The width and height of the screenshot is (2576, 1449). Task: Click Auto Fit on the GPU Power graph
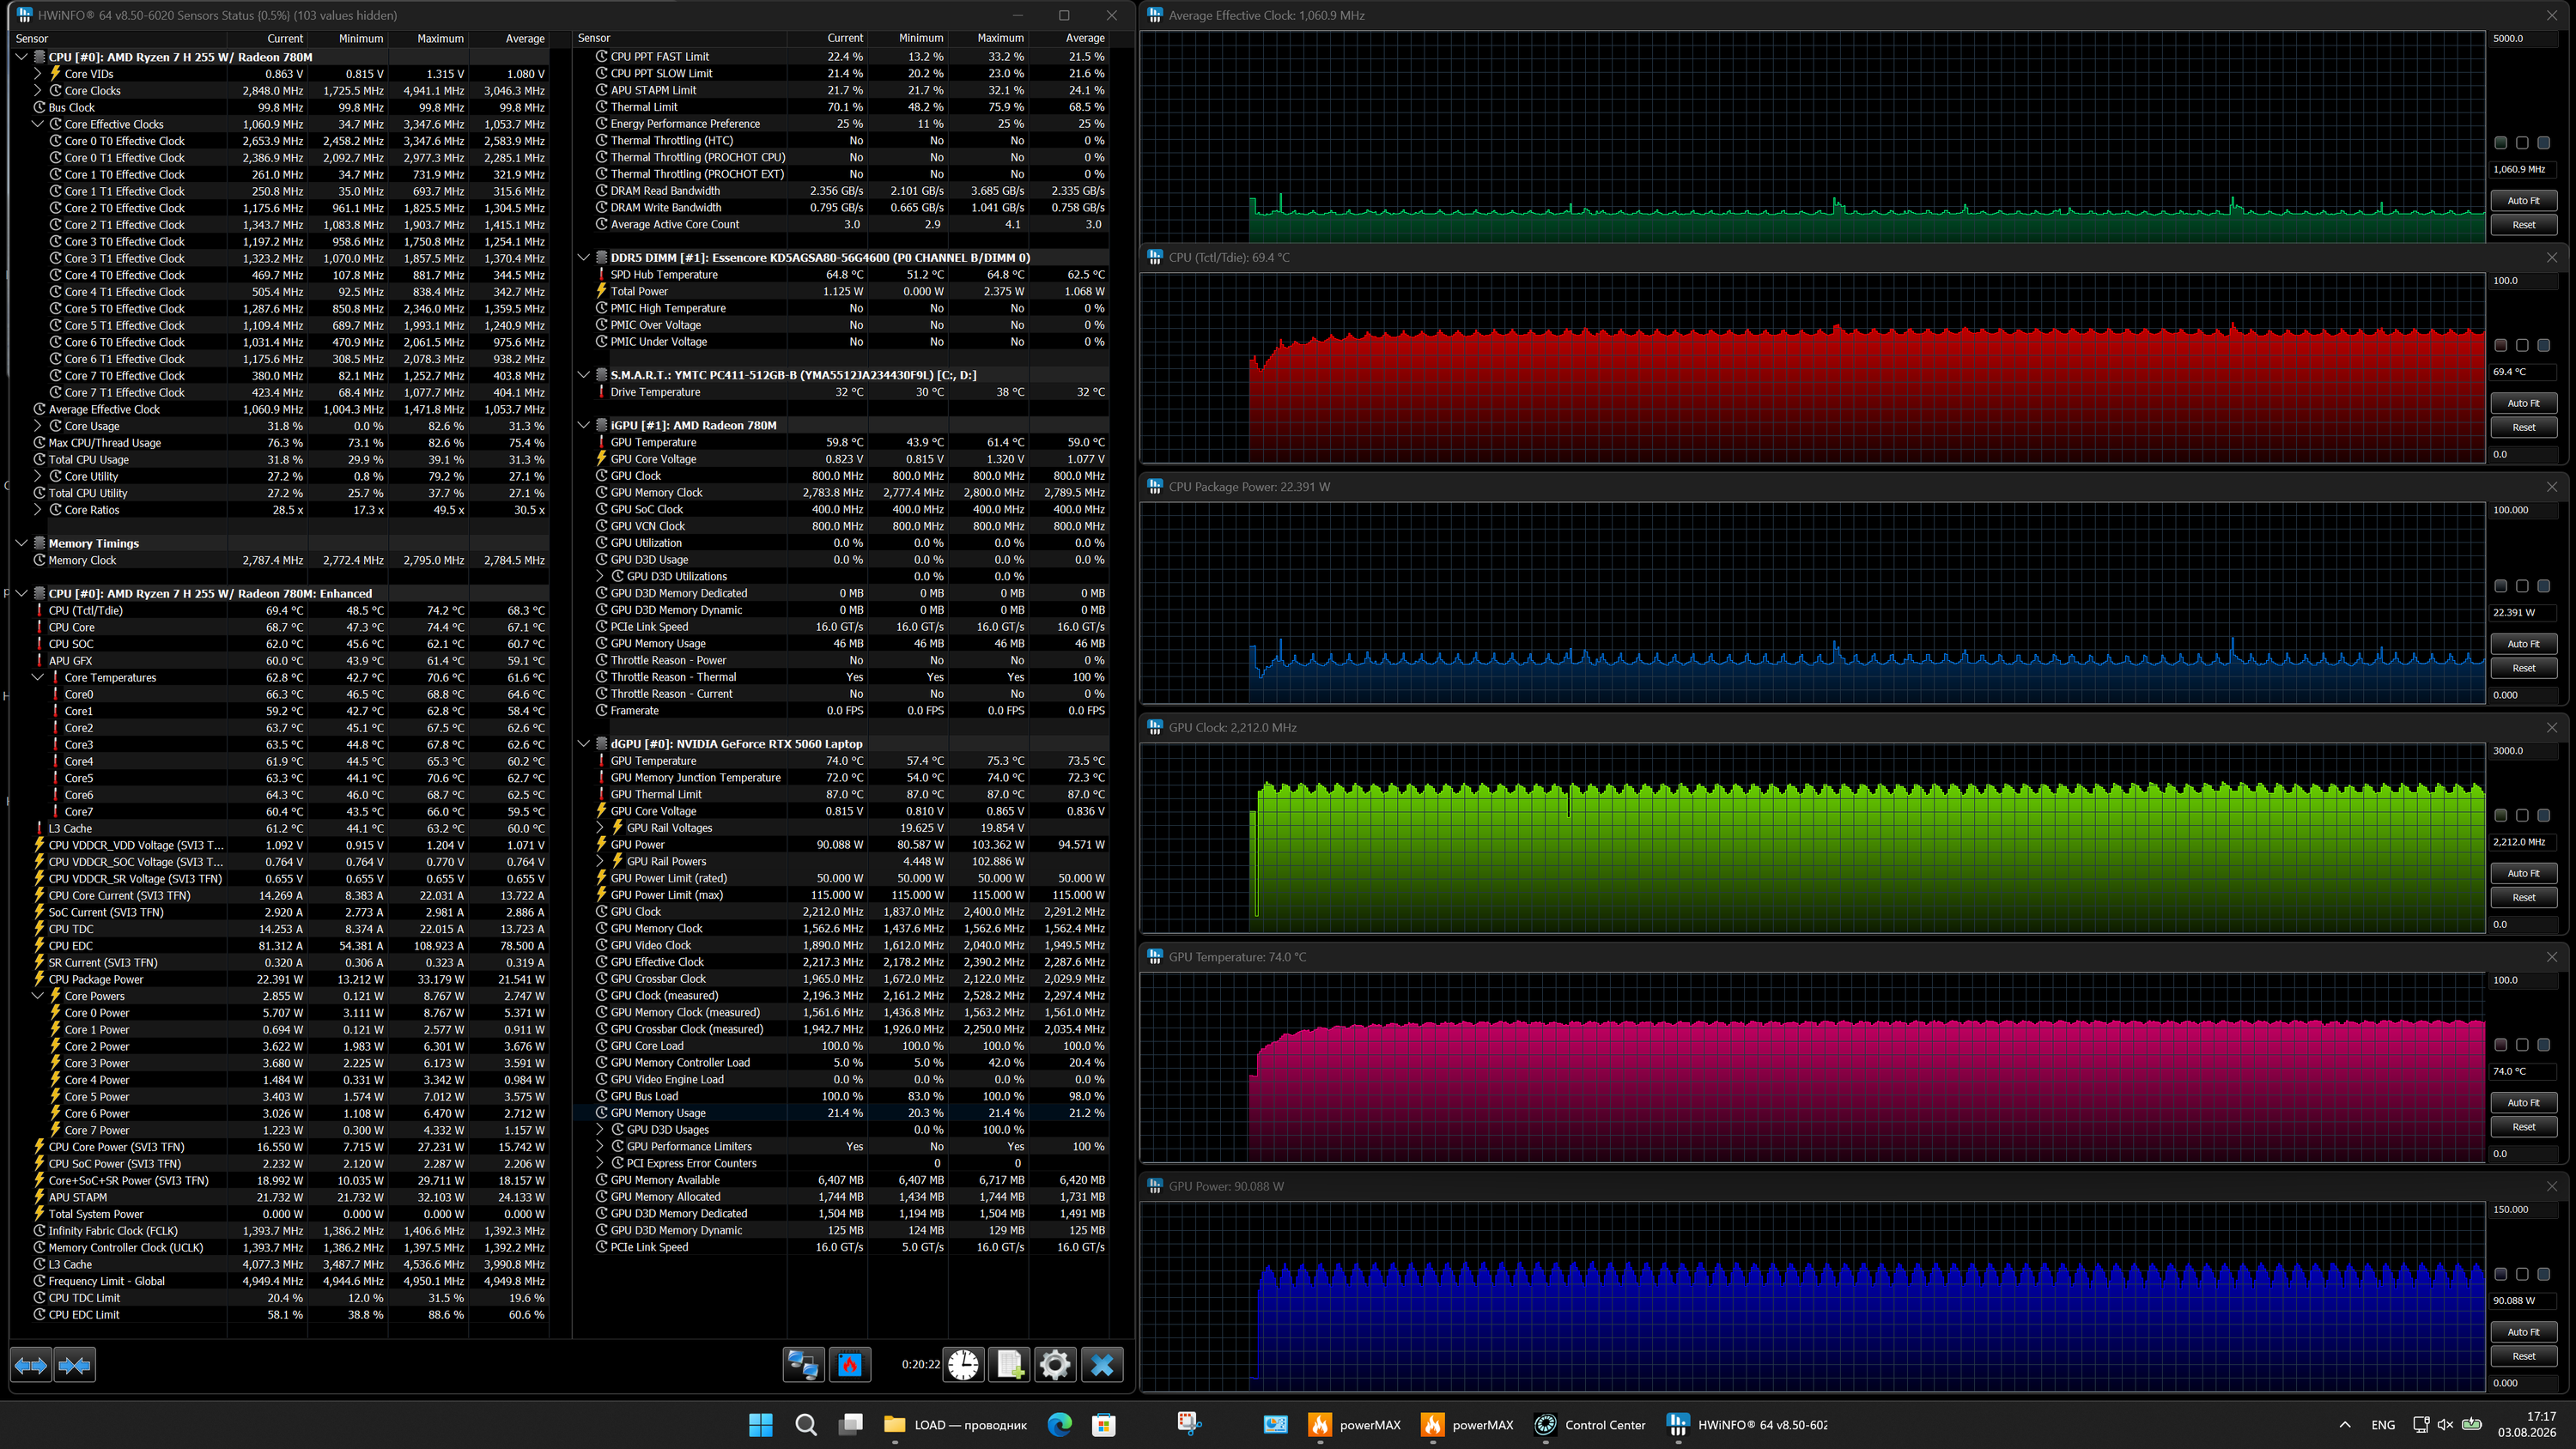pyautogui.click(x=2523, y=1332)
